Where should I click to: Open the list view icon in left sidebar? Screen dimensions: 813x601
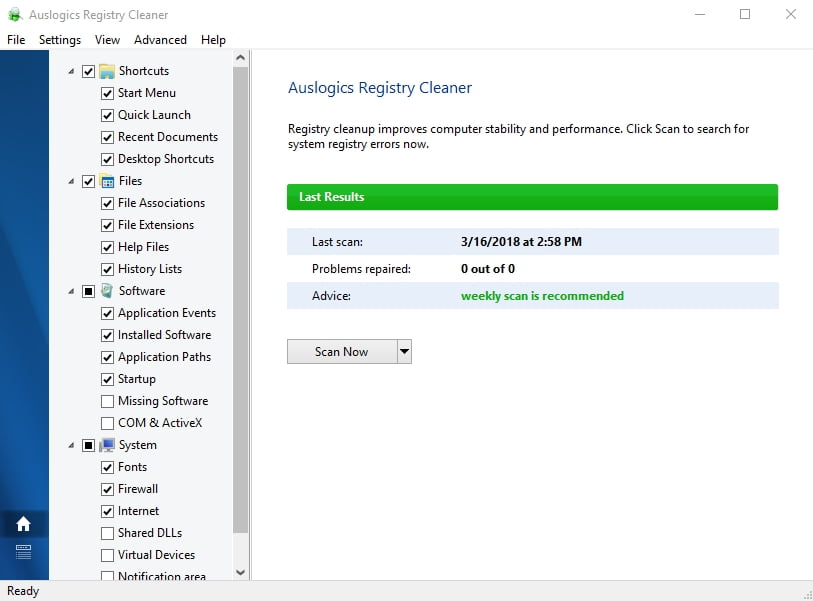(x=23, y=552)
